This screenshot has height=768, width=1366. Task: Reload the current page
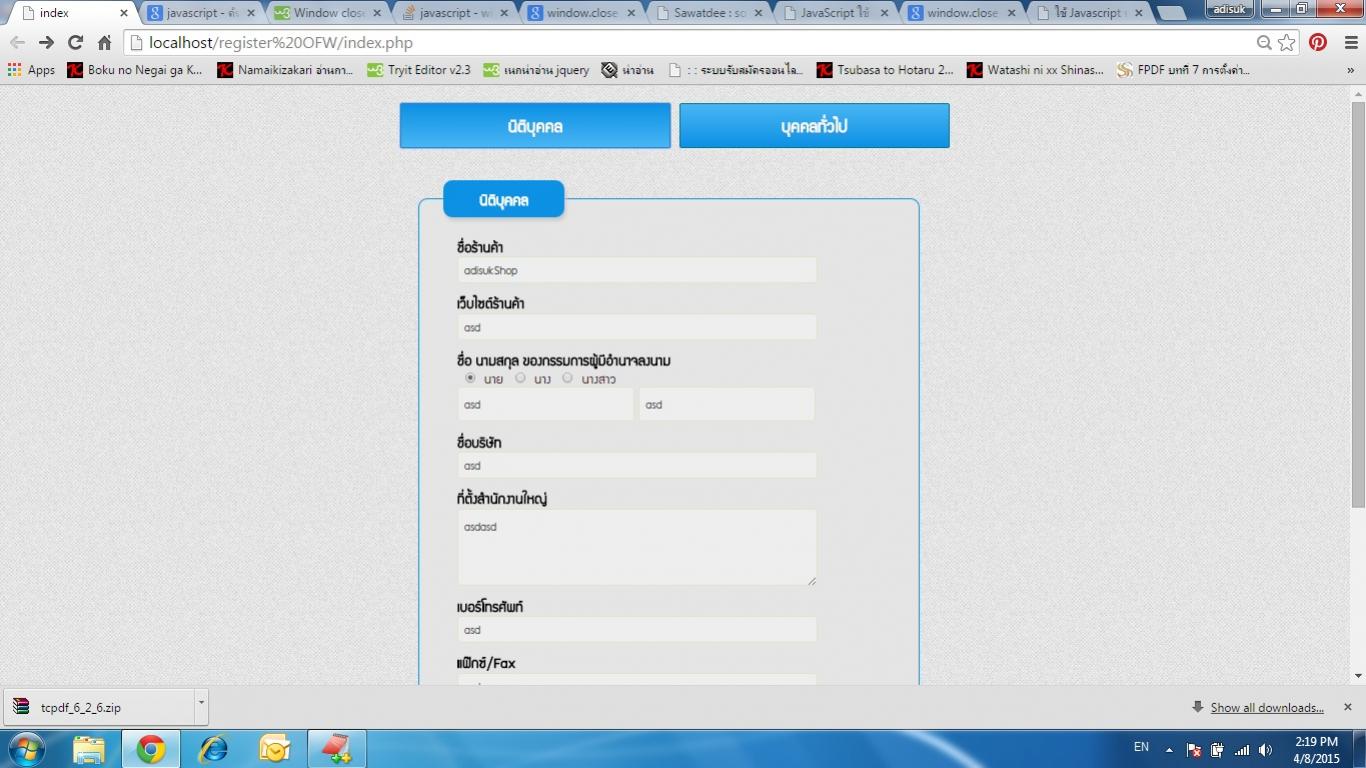[75, 43]
